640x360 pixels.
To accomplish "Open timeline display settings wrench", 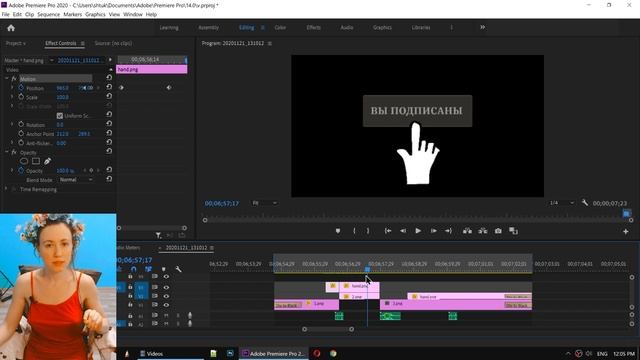I will click(178, 269).
